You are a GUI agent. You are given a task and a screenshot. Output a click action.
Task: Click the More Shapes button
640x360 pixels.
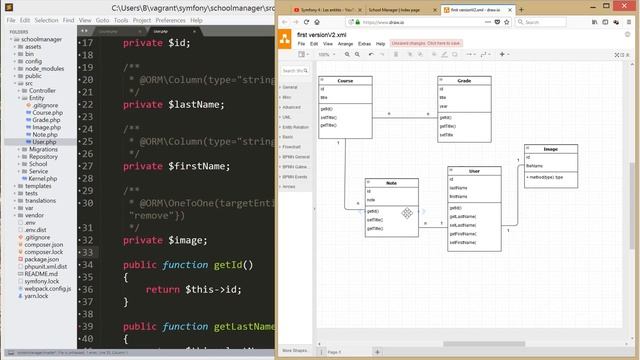click(x=295, y=351)
